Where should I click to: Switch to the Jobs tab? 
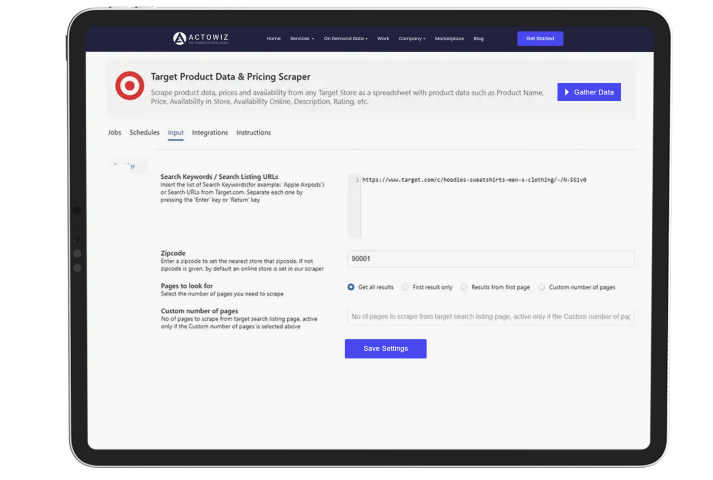[115, 133]
